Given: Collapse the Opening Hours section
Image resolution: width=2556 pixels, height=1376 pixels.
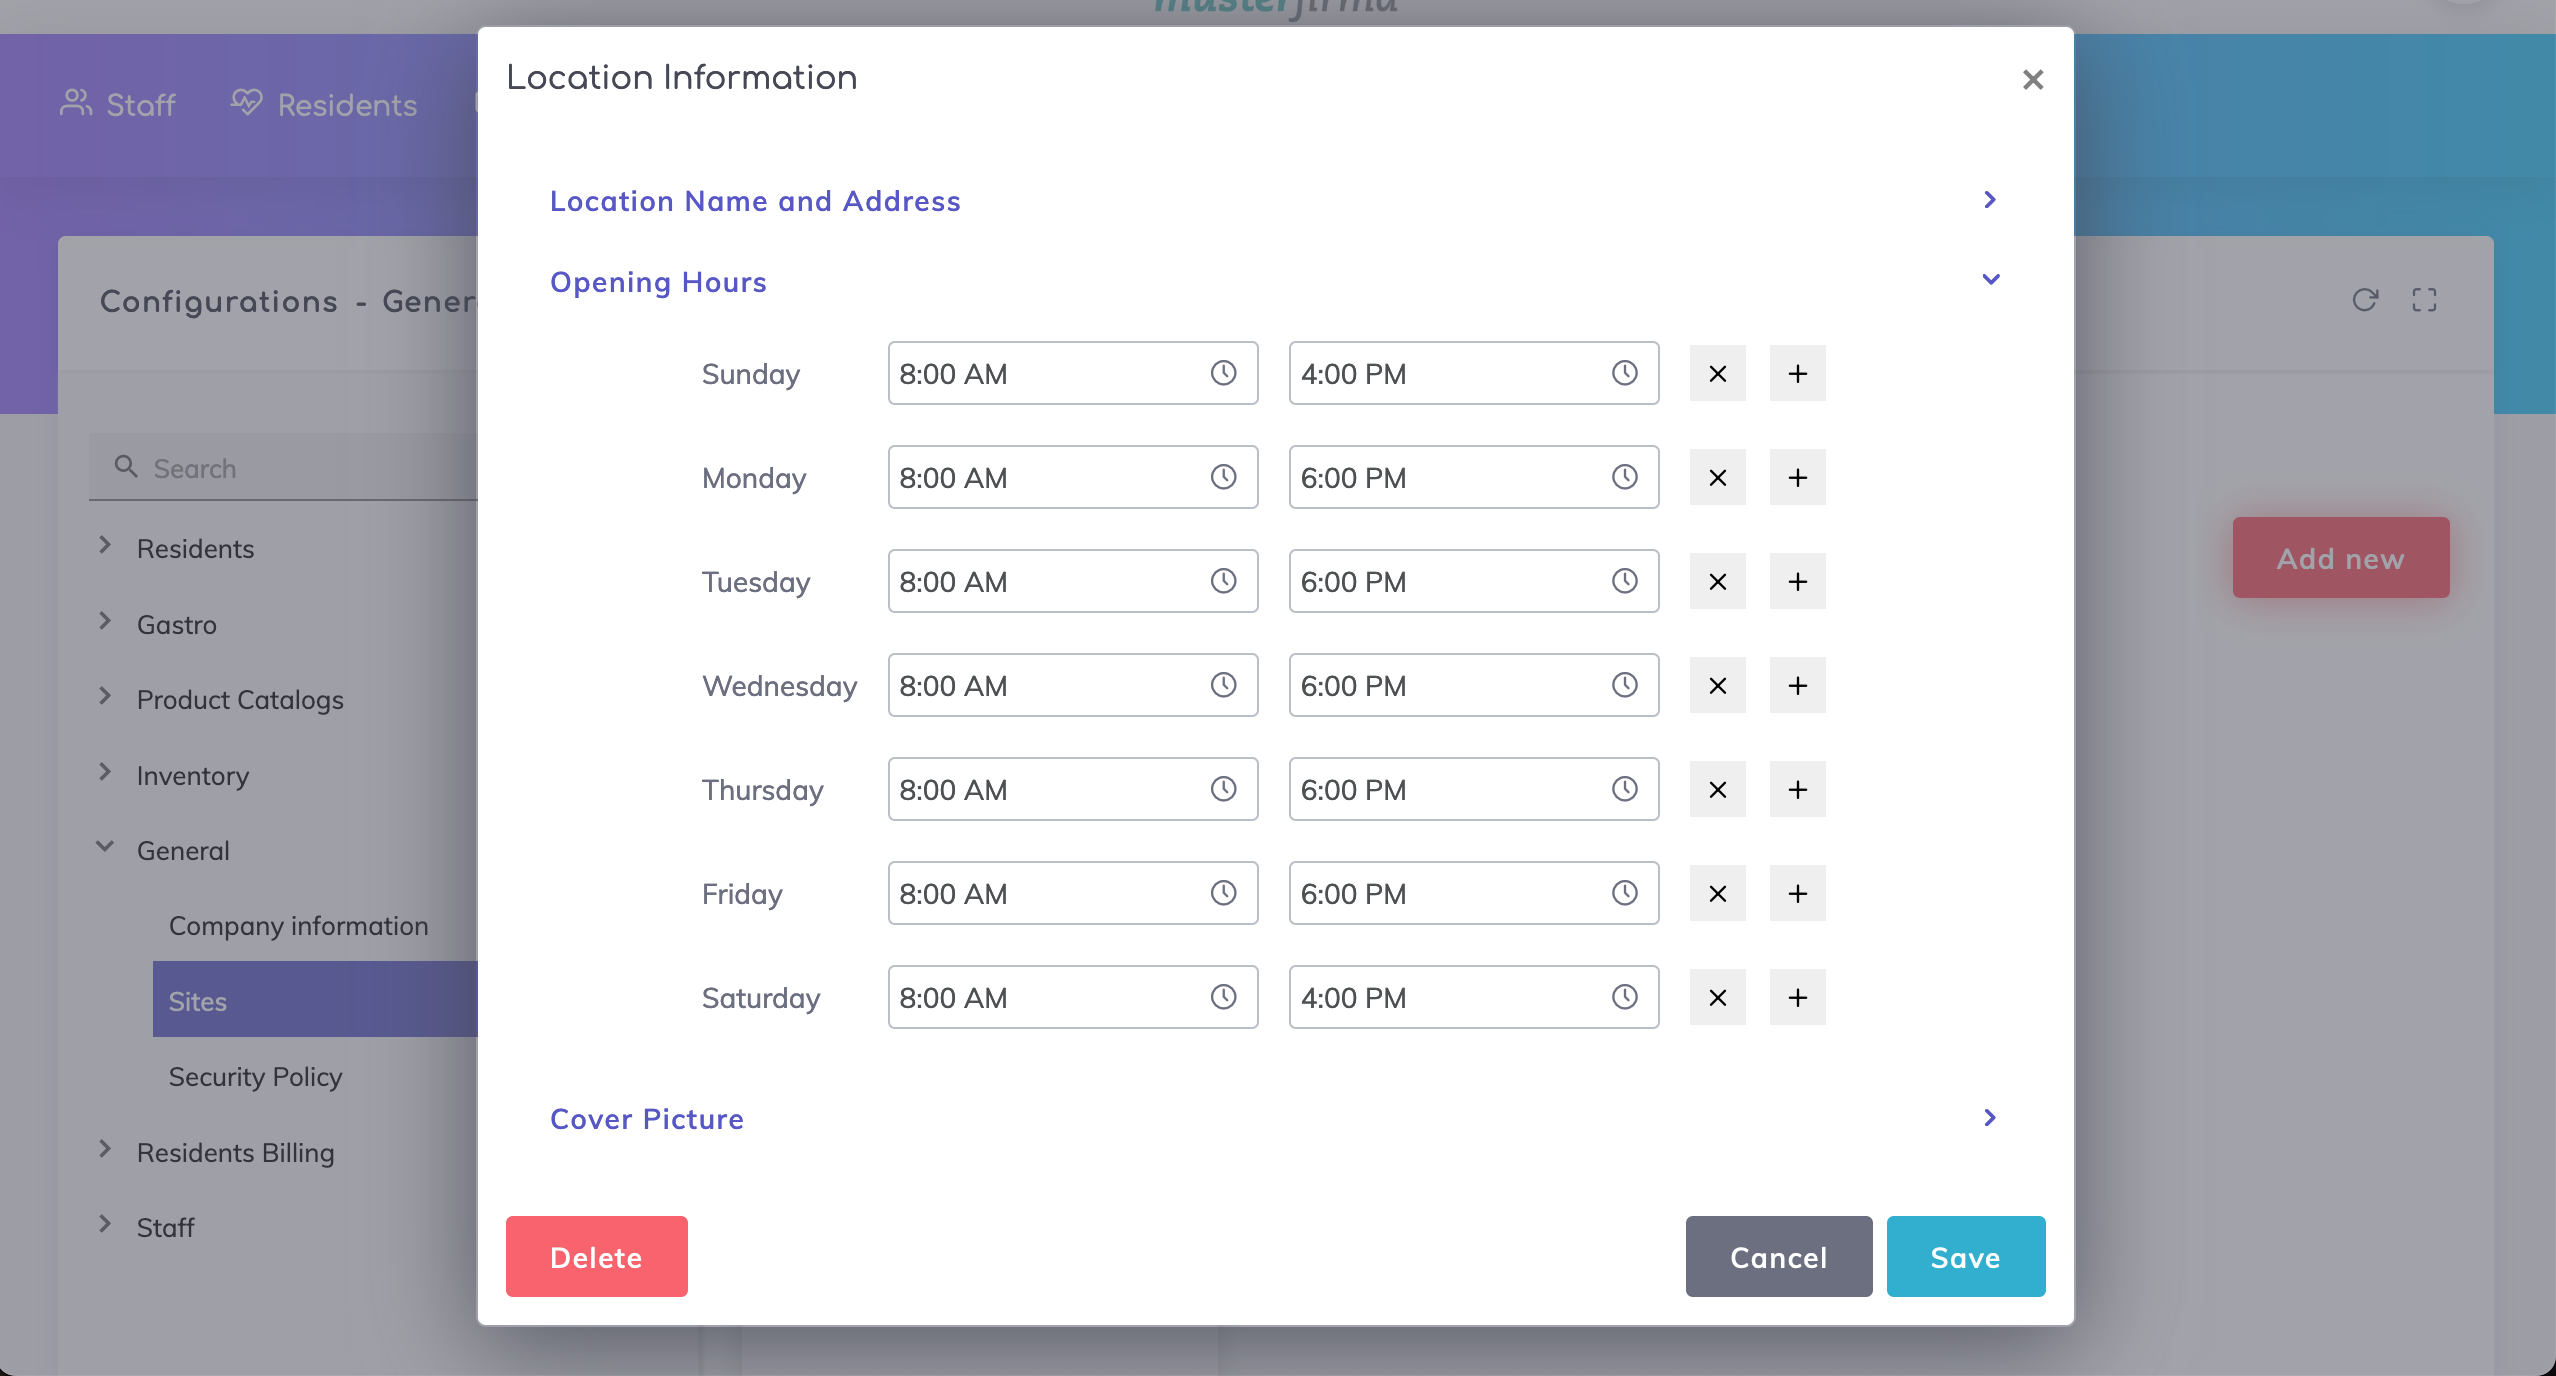Looking at the screenshot, I should tap(1990, 280).
